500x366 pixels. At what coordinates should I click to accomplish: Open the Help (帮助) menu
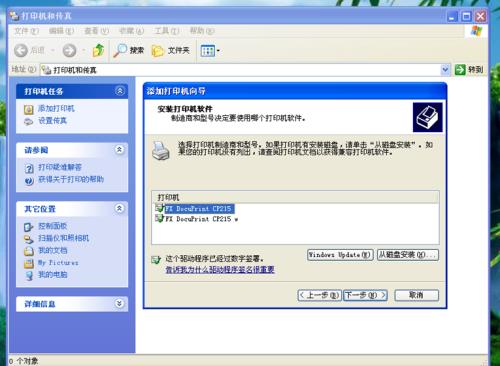click(x=202, y=31)
